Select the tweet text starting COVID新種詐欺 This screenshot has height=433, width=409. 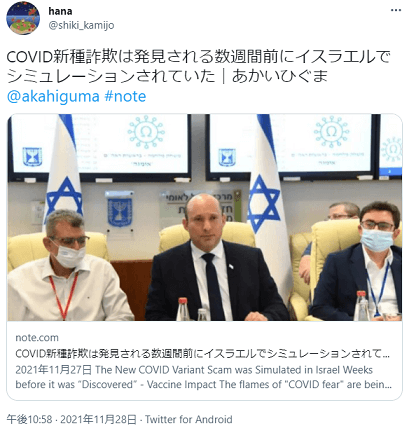(x=199, y=67)
